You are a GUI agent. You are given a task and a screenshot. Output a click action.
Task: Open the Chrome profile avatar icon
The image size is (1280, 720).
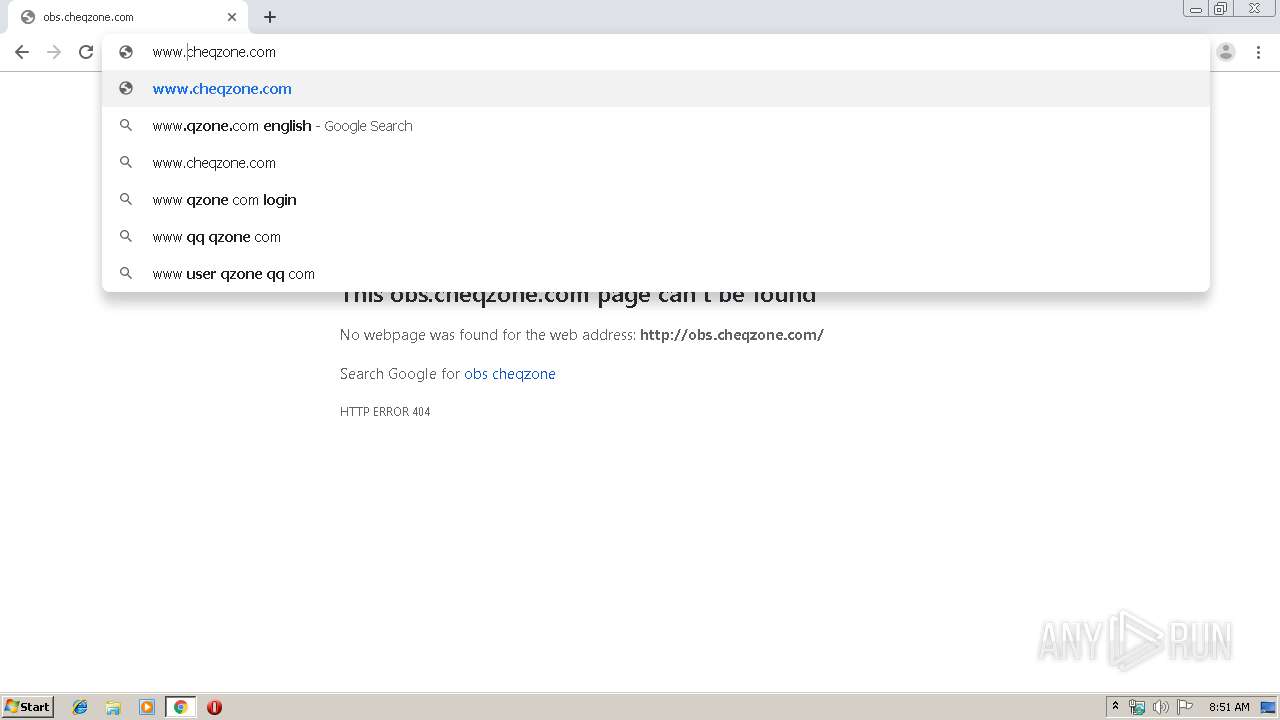pyautogui.click(x=1226, y=52)
